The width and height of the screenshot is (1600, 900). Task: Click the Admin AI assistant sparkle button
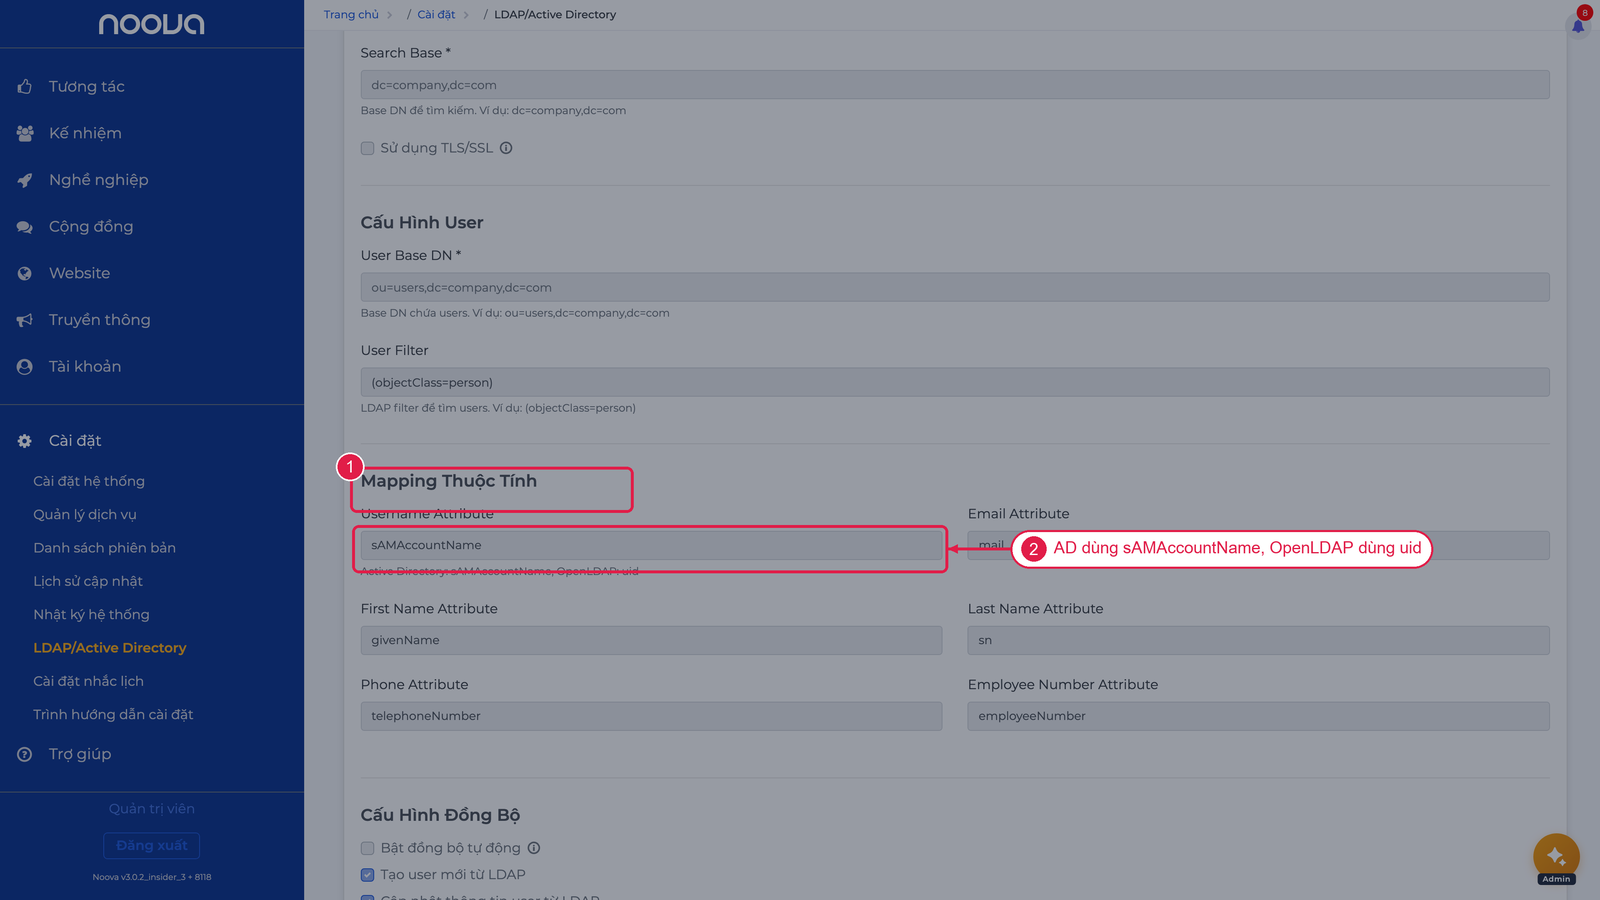1556,856
